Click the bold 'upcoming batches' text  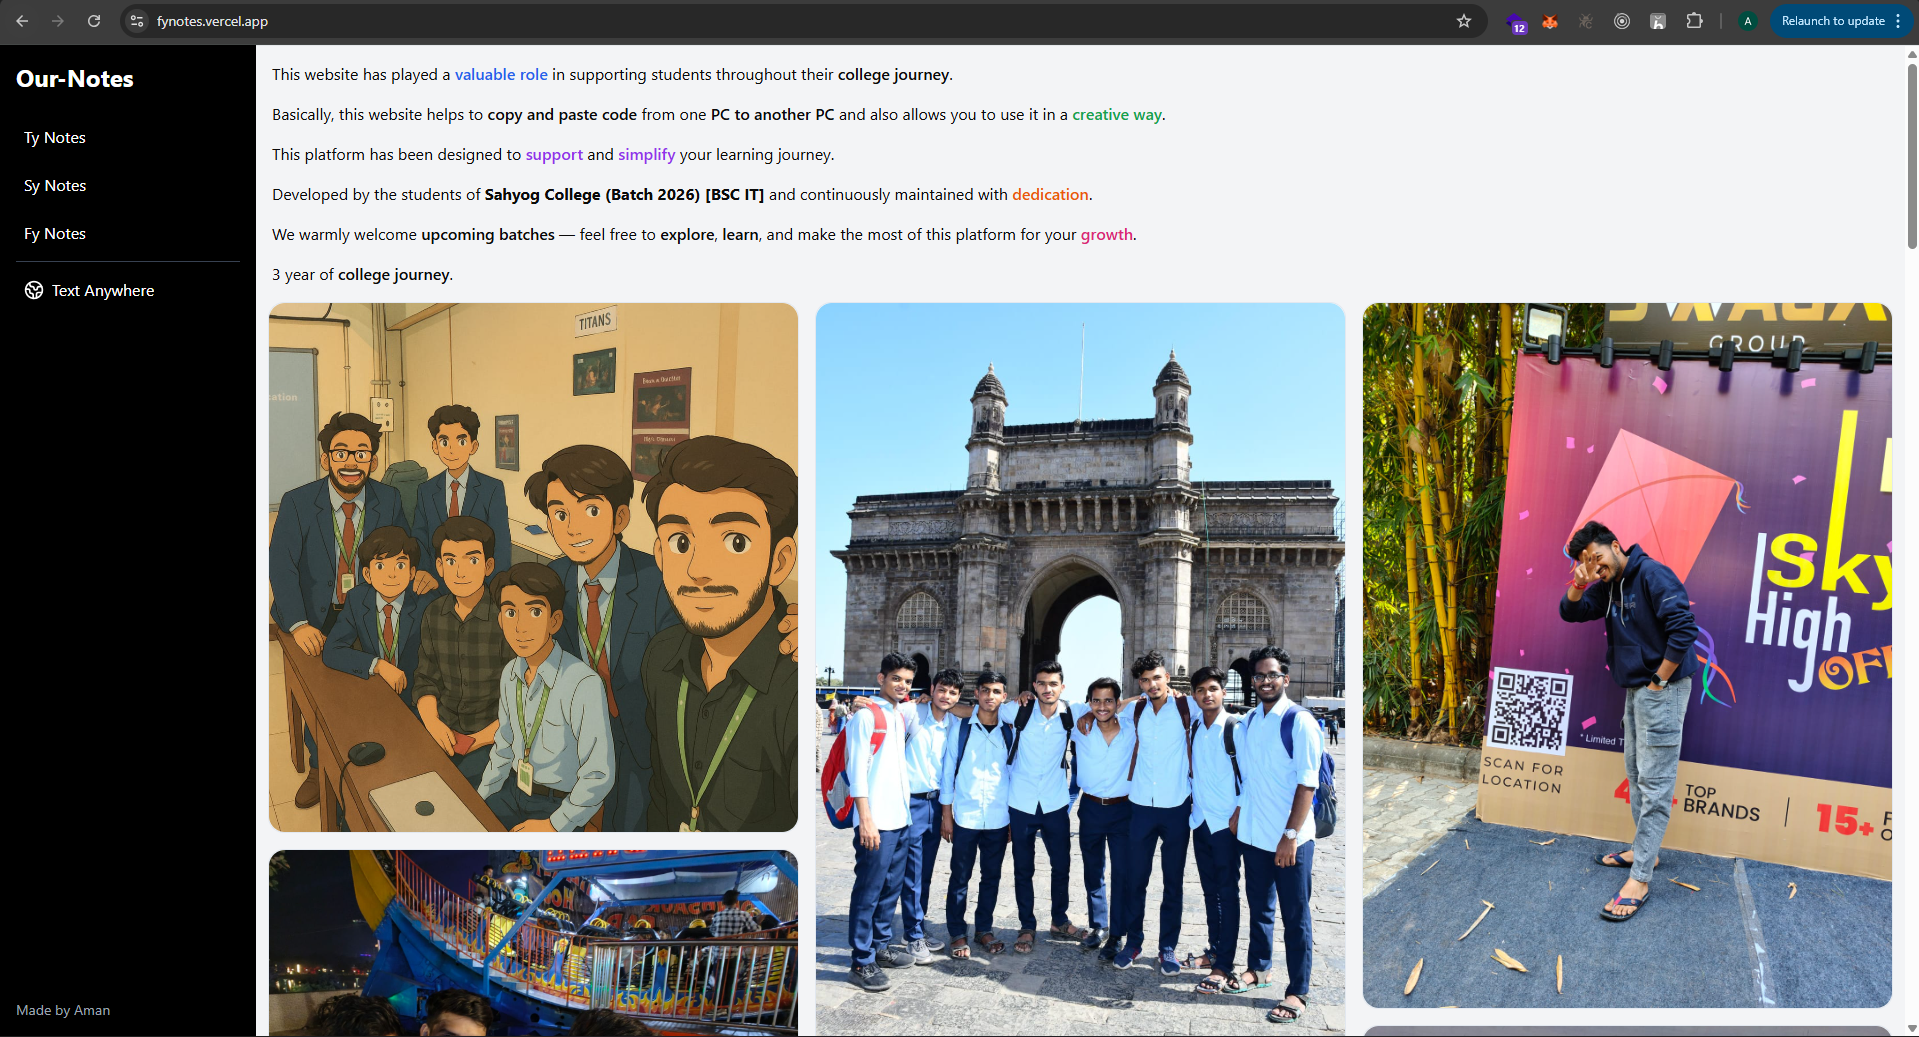[x=488, y=235]
